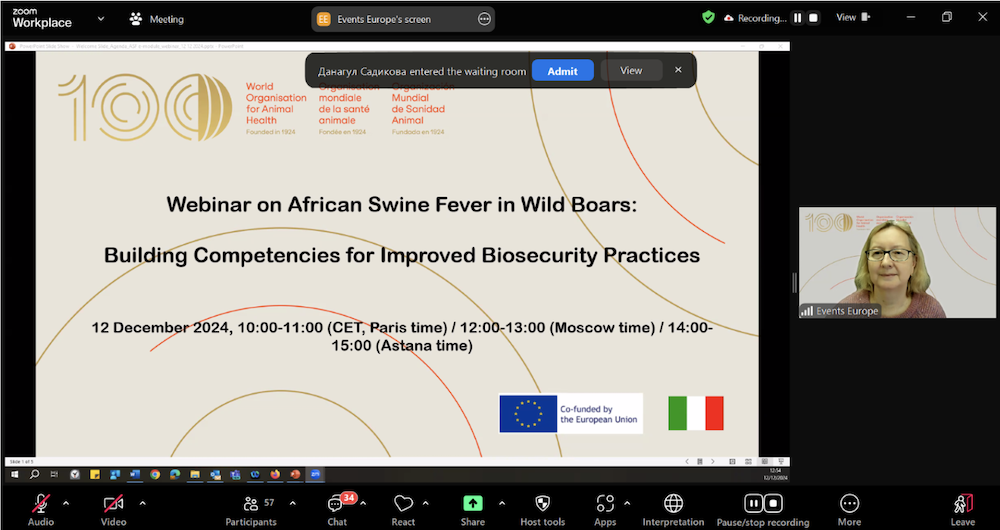View the waiting room list
The width and height of the screenshot is (1000, 530).
631,71
